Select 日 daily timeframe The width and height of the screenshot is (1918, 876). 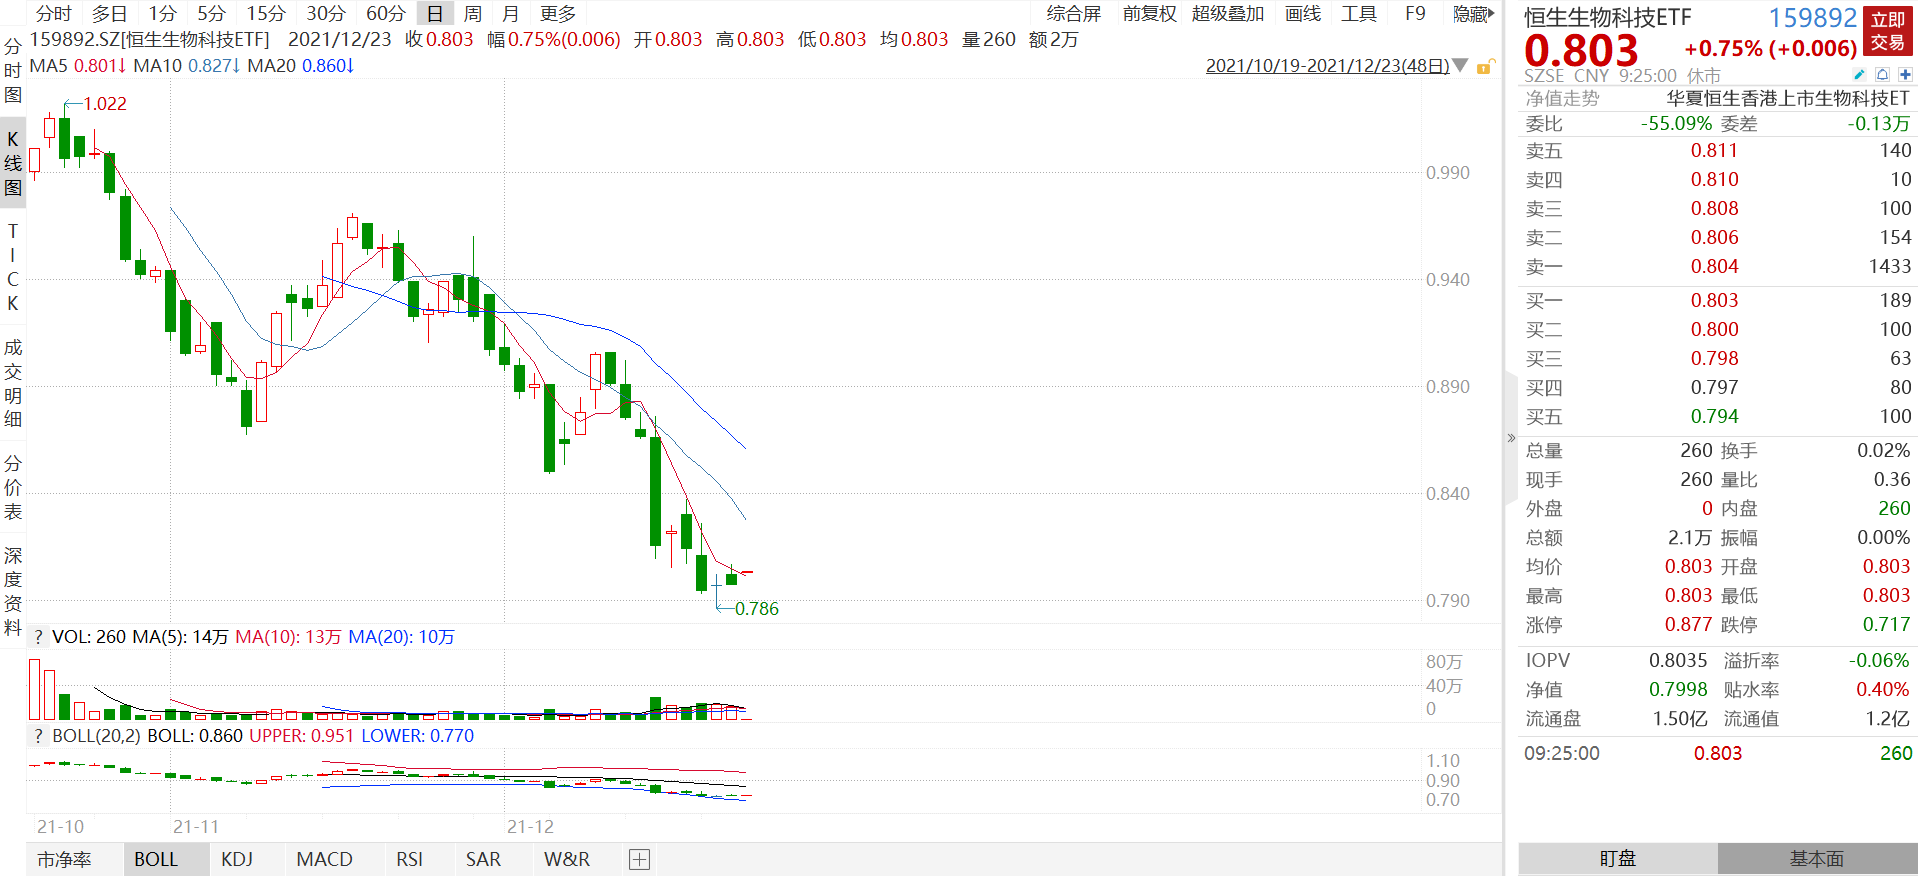point(435,14)
